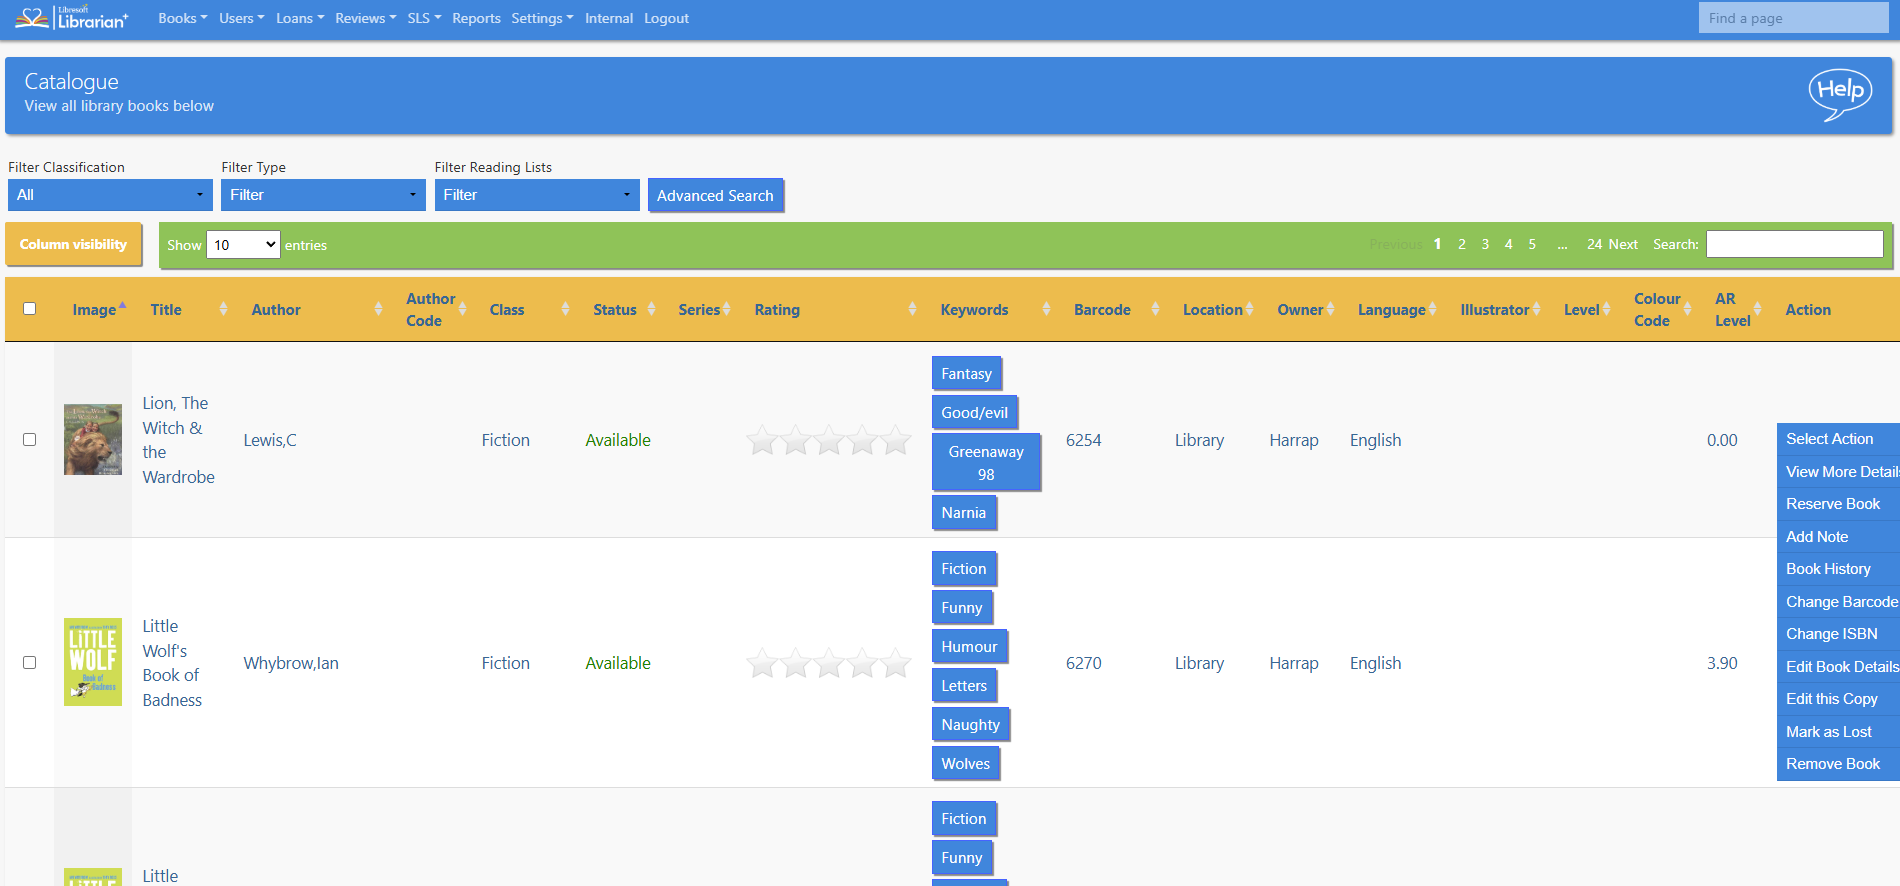Toggle the select-all checkbox in header
This screenshot has height=886, width=1900.
(x=29, y=309)
